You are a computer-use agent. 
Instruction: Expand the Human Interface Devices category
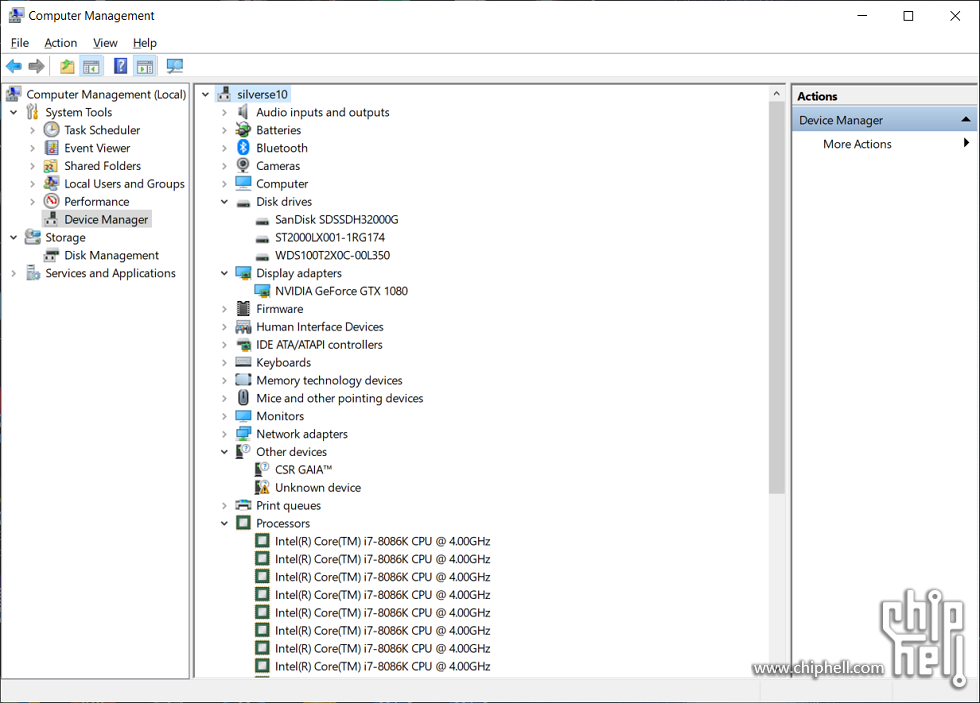click(x=224, y=327)
